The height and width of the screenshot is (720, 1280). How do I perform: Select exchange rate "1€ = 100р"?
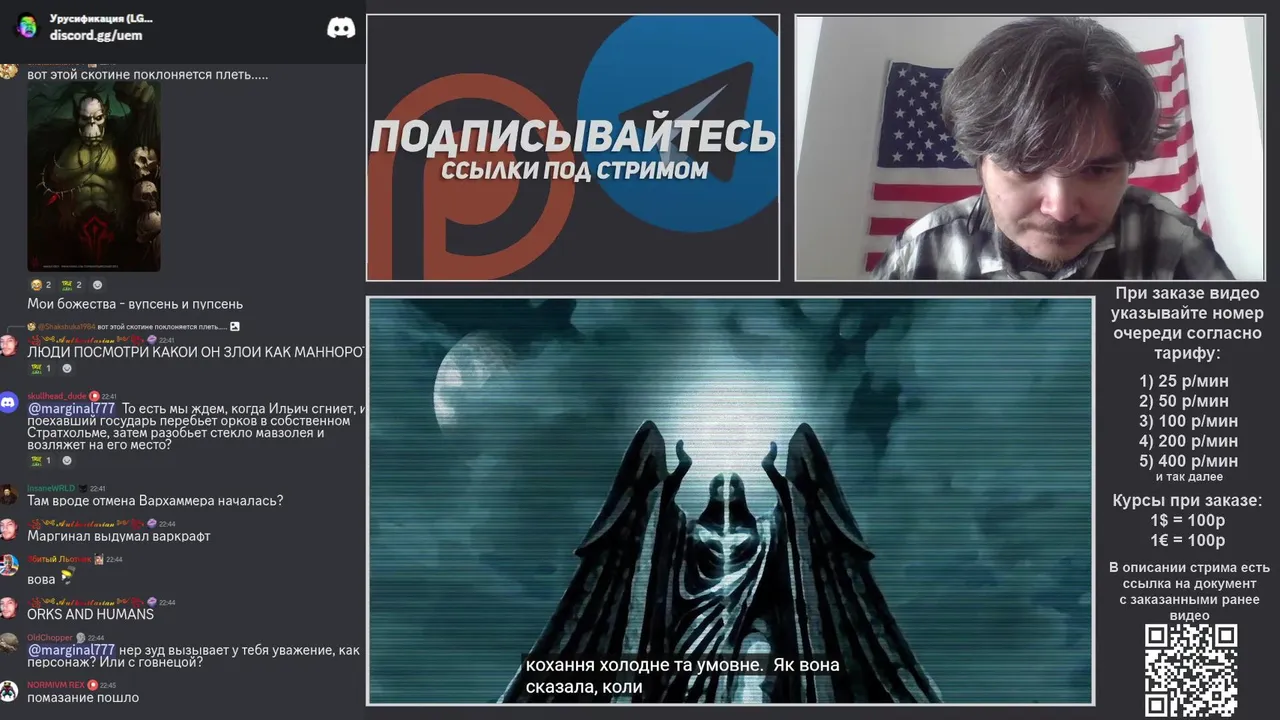pyautogui.click(x=1188, y=540)
